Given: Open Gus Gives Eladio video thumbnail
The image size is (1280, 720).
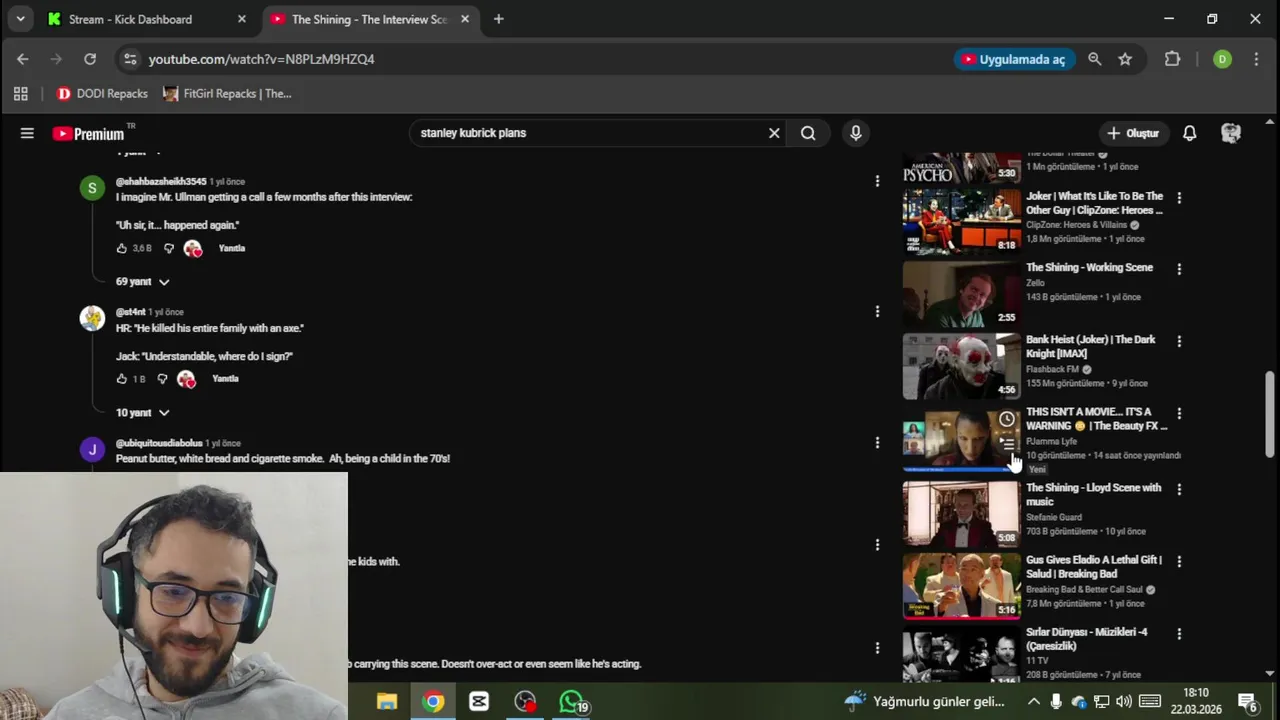Looking at the screenshot, I should pyautogui.click(x=962, y=586).
